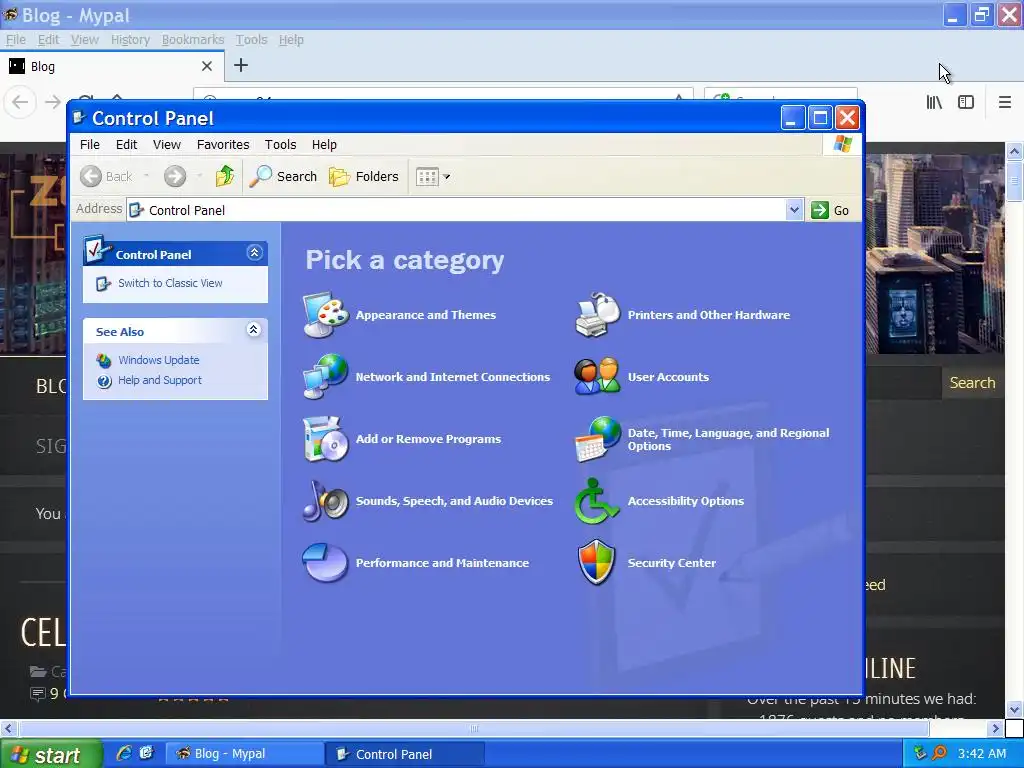Viewport: 1024px width, 768px height.
Task: Open Performance and Maintenance pie icon
Action: (325, 562)
